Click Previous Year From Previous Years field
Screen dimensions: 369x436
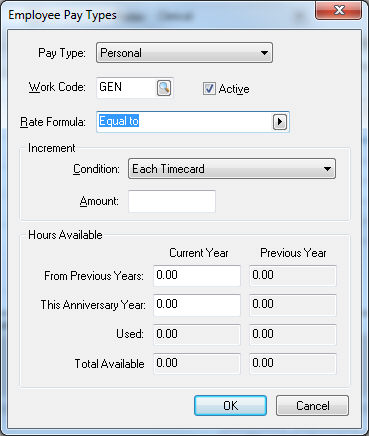tap(293, 276)
